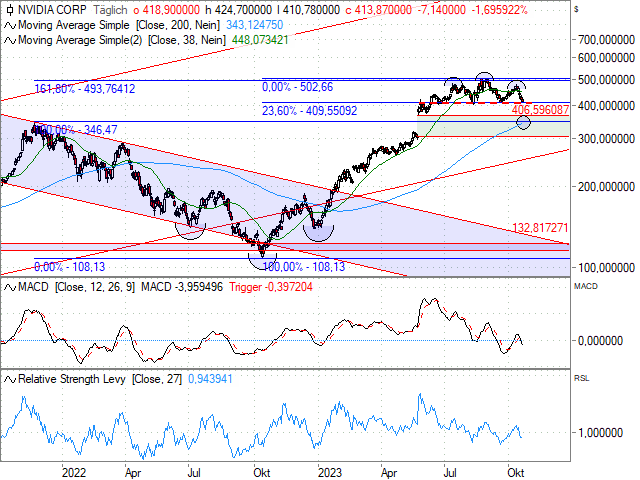This screenshot has height=480, width=640.
Task: Click the low value 410,780000
Action: click(311, 10)
